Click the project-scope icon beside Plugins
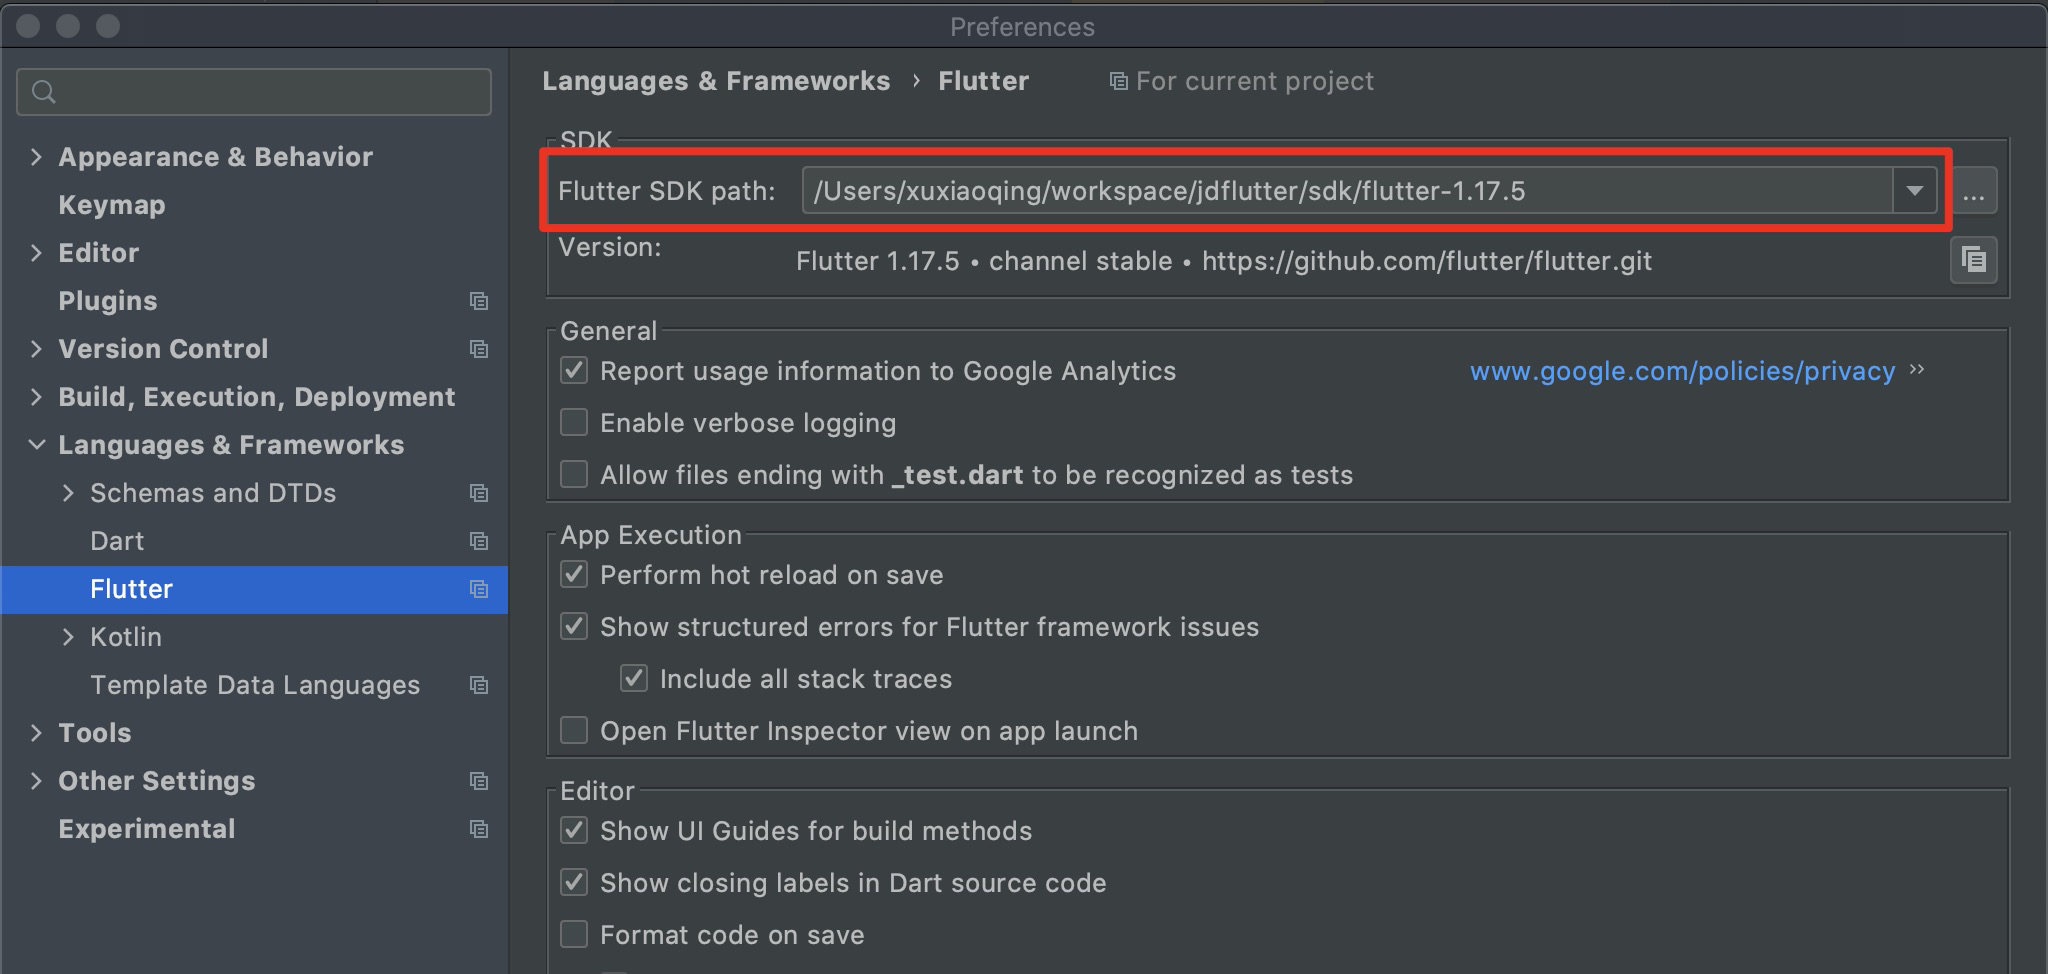Viewport: 2048px width, 974px height. coord(479,301)
